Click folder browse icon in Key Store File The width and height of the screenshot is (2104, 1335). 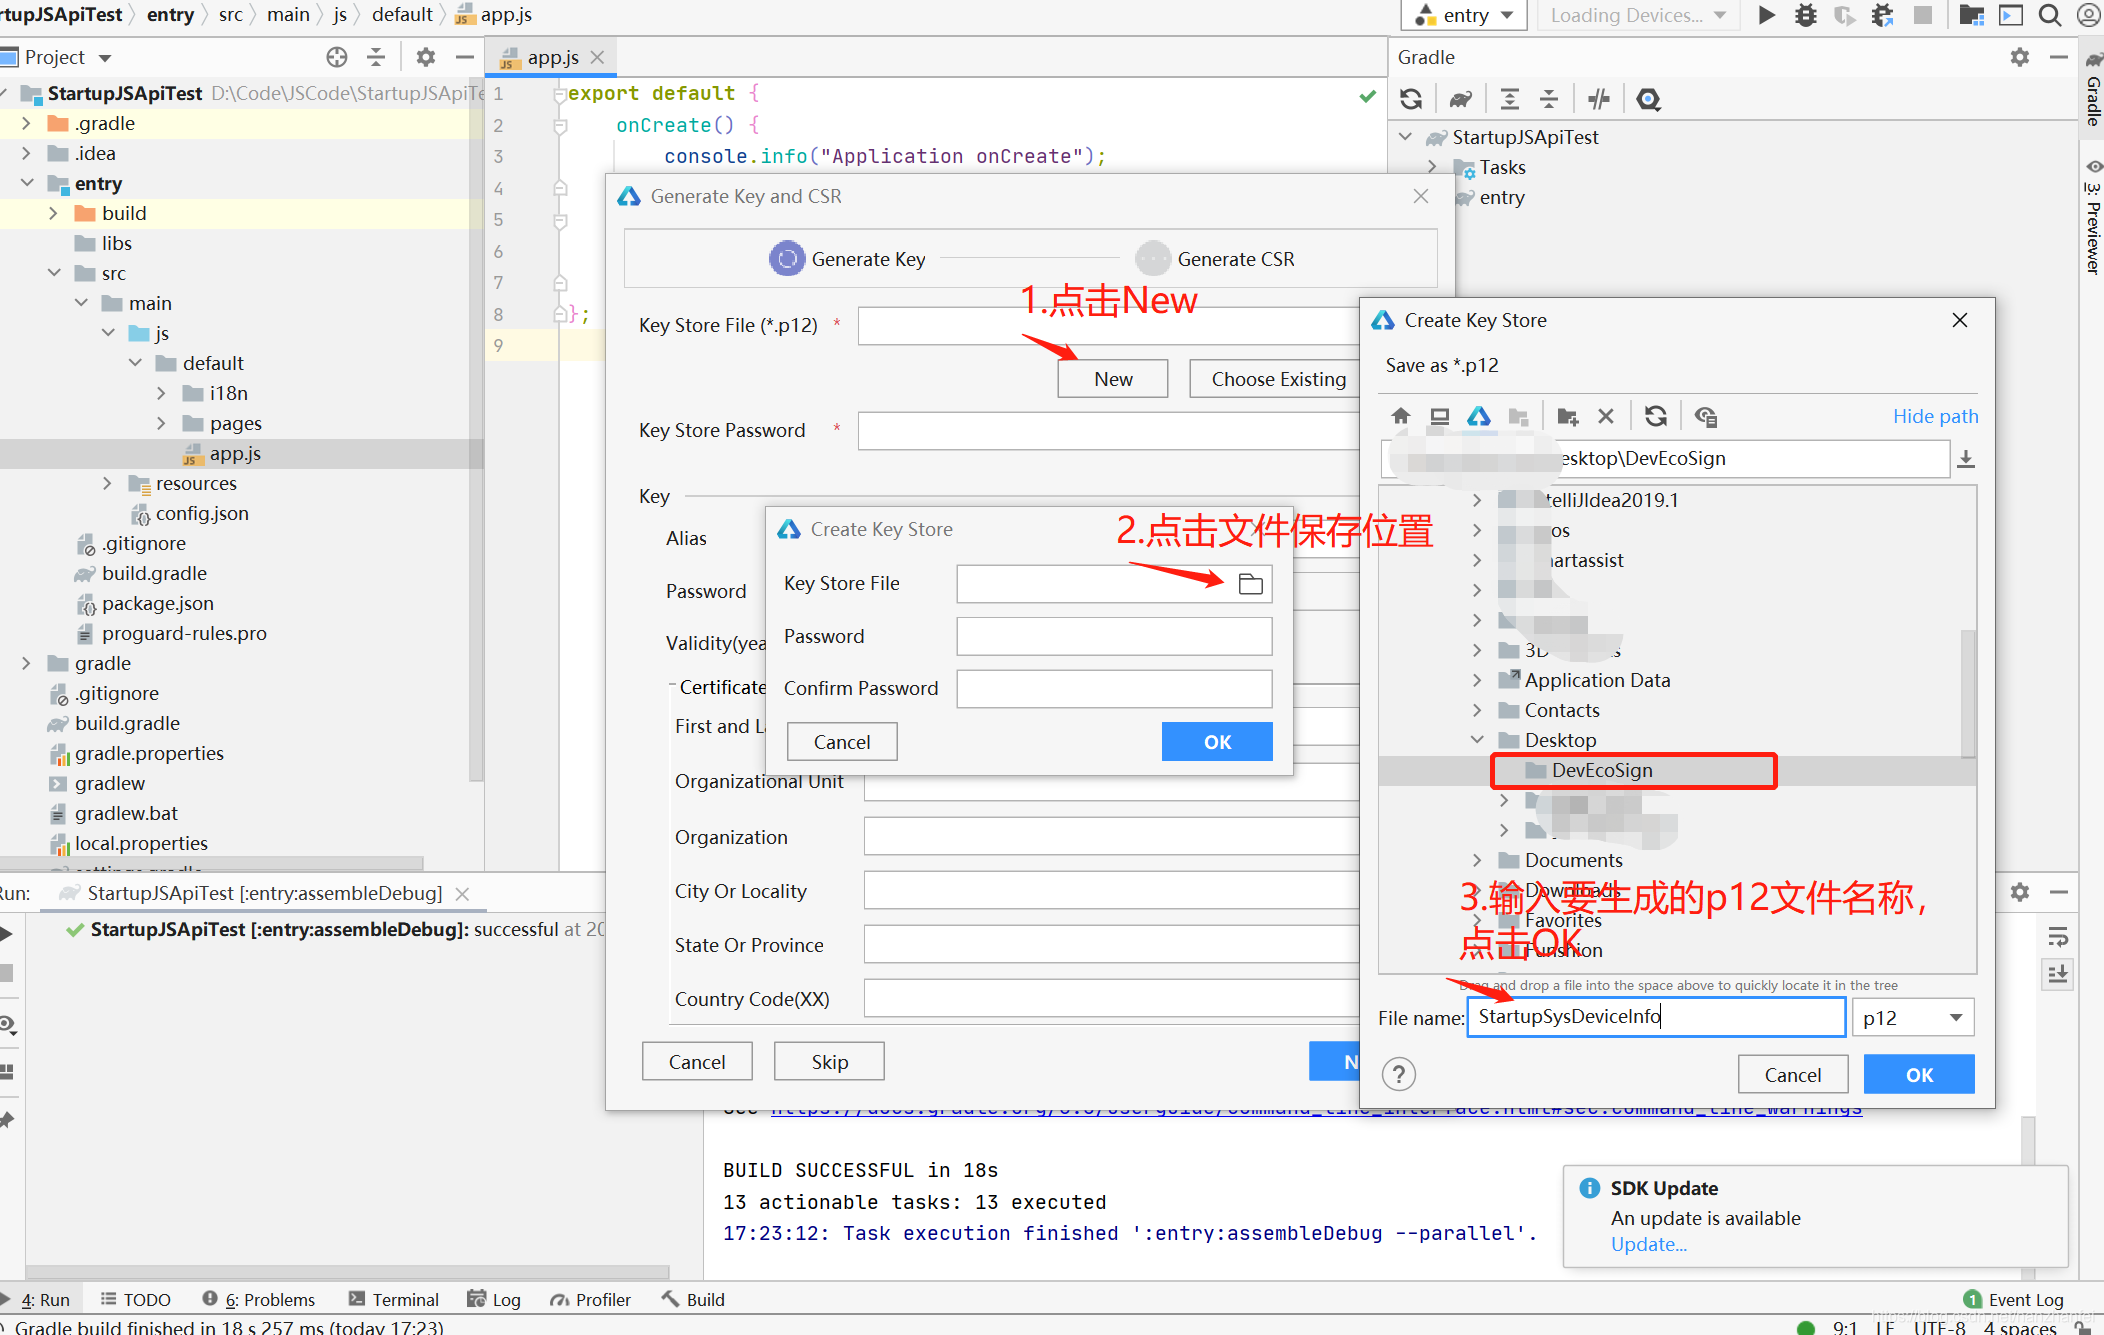pyautogui.click(x=1250, y=584)
